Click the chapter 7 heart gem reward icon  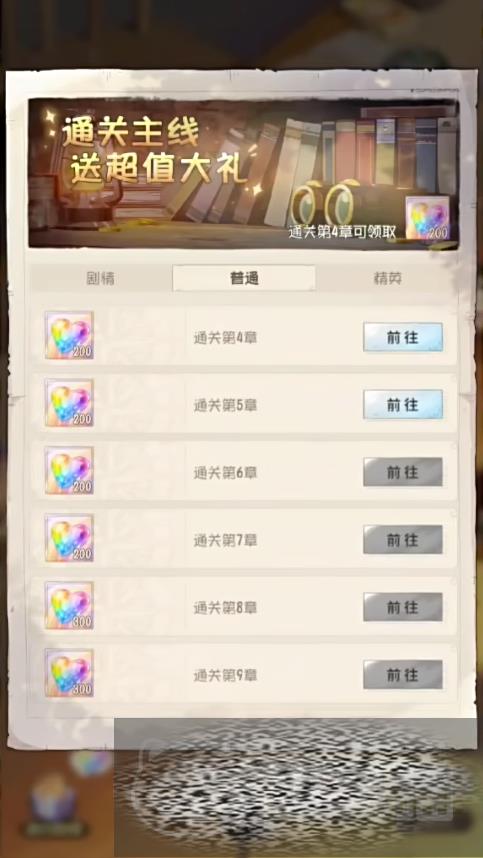(69, 538)
